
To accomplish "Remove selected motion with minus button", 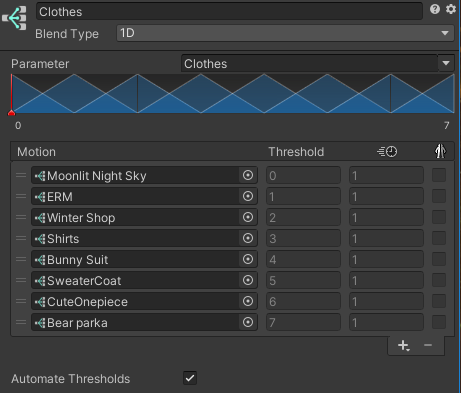I will click(428, 345).
